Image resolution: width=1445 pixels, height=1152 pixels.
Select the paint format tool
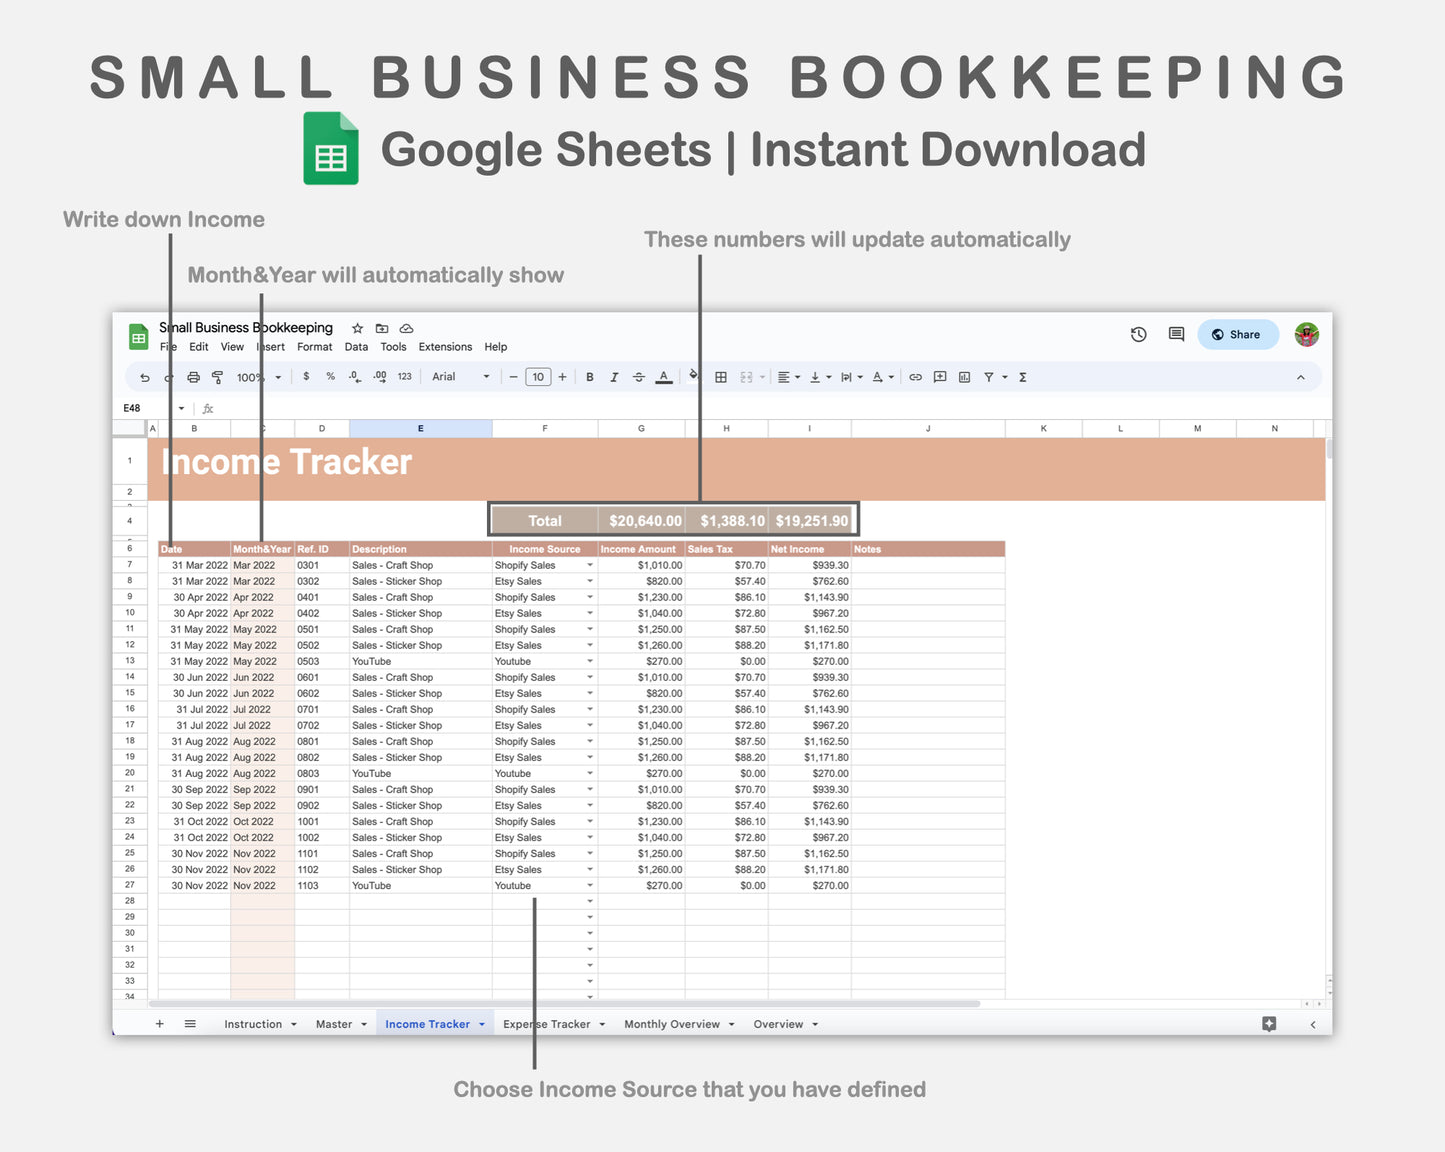click(x=218, y=377)
